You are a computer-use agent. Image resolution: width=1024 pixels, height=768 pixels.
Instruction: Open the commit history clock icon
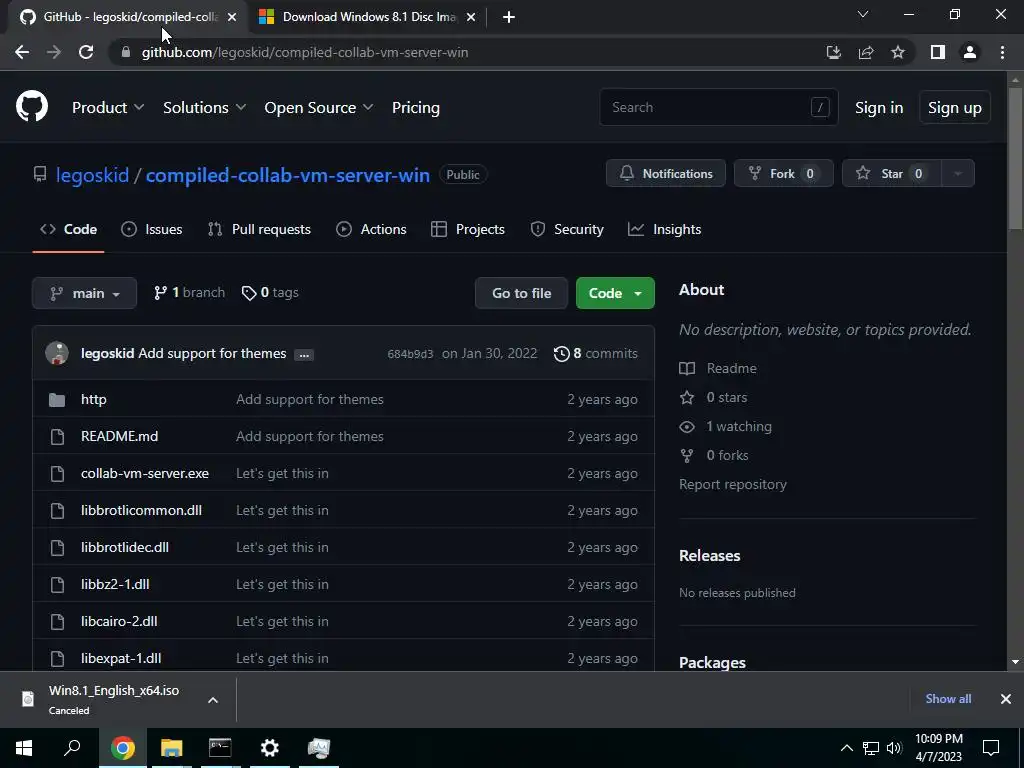[x=561, y=354]
